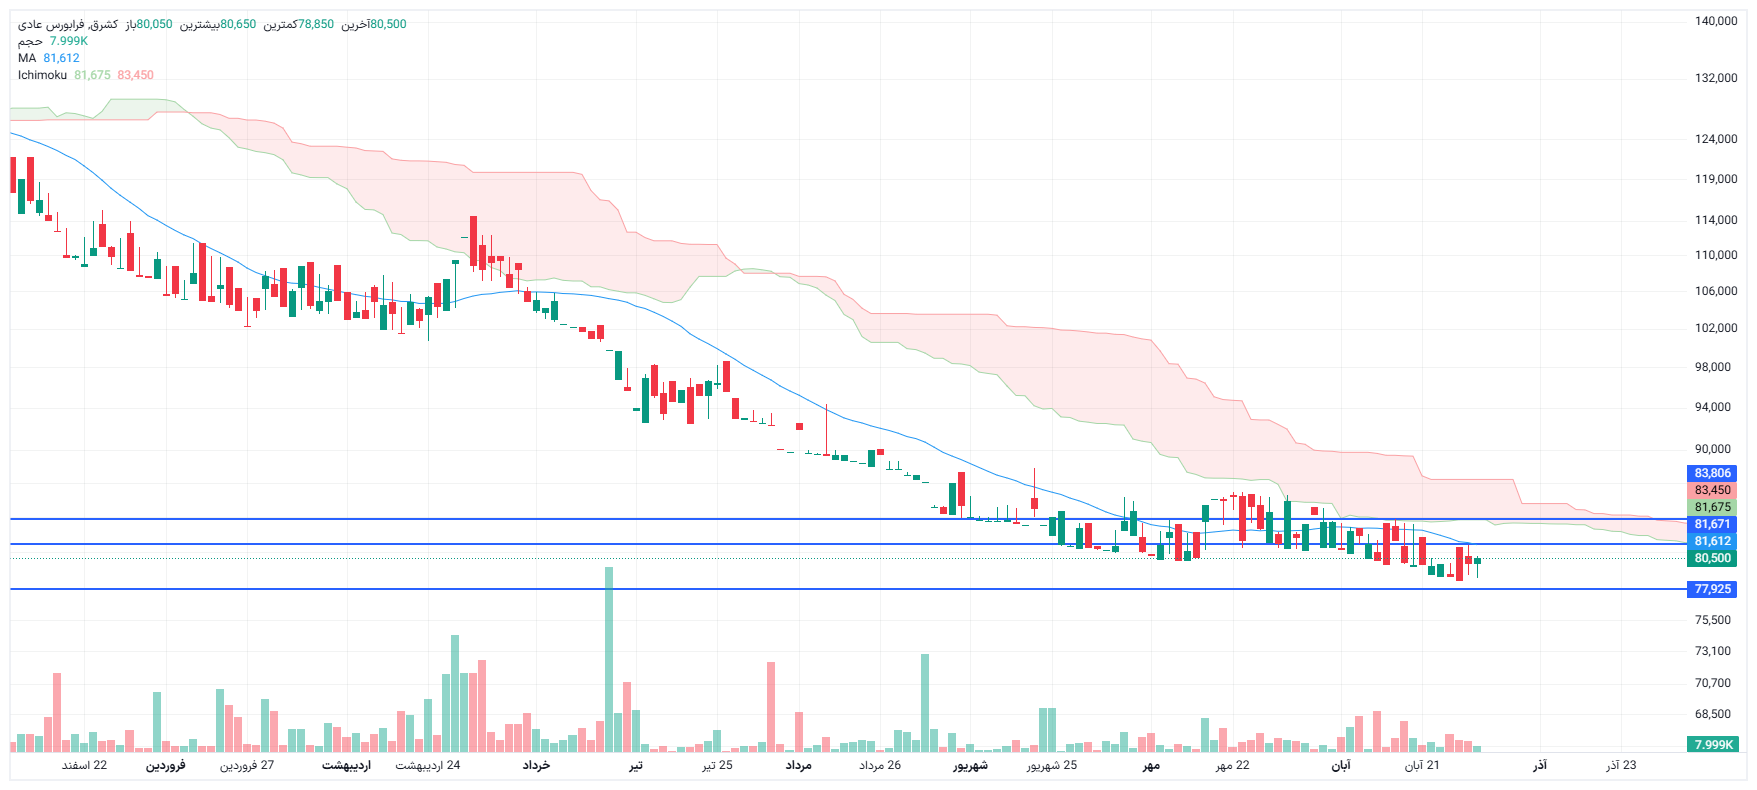Select the شهریور month on time axis
The height and width of the screenshot is (790, 1757).
coord(970,765)
